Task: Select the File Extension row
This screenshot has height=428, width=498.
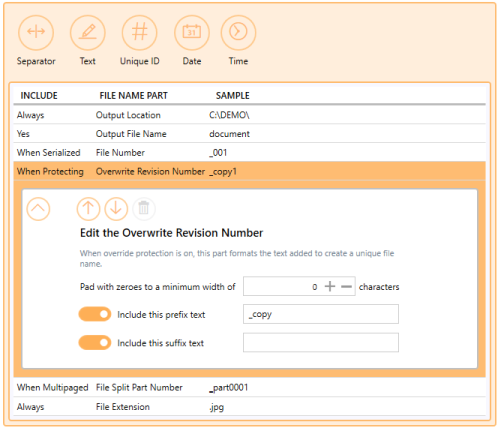Action: coord(249,407)
